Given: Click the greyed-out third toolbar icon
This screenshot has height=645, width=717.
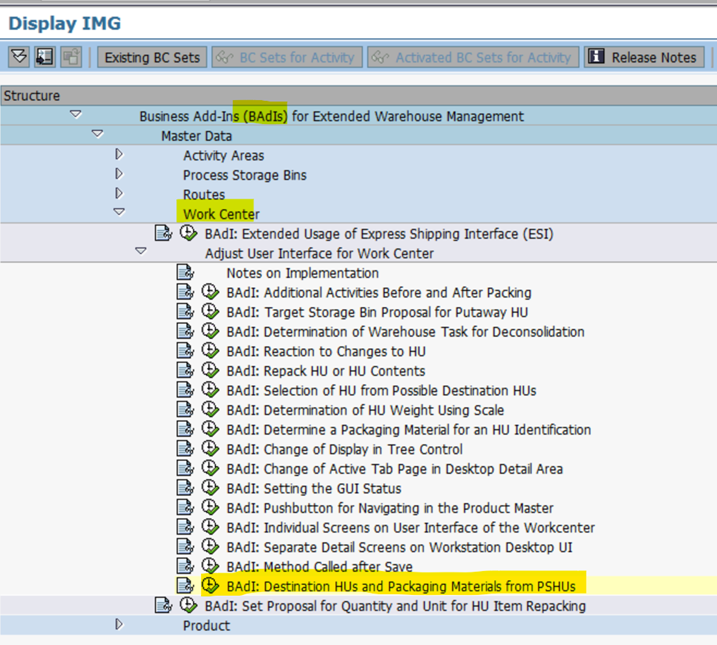Looking at the screenshot, I should [x=70, y=57].
